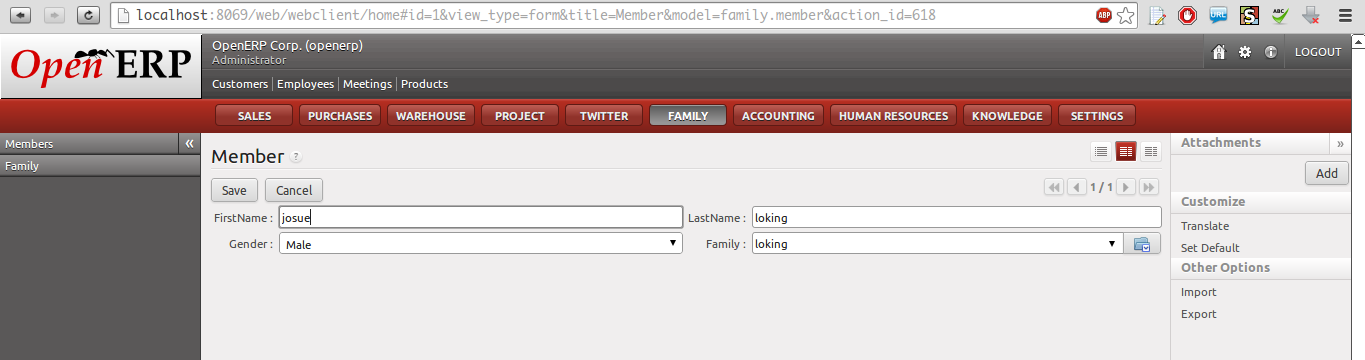
Task: Focus the LastName input field
Action: coord(956,217)
